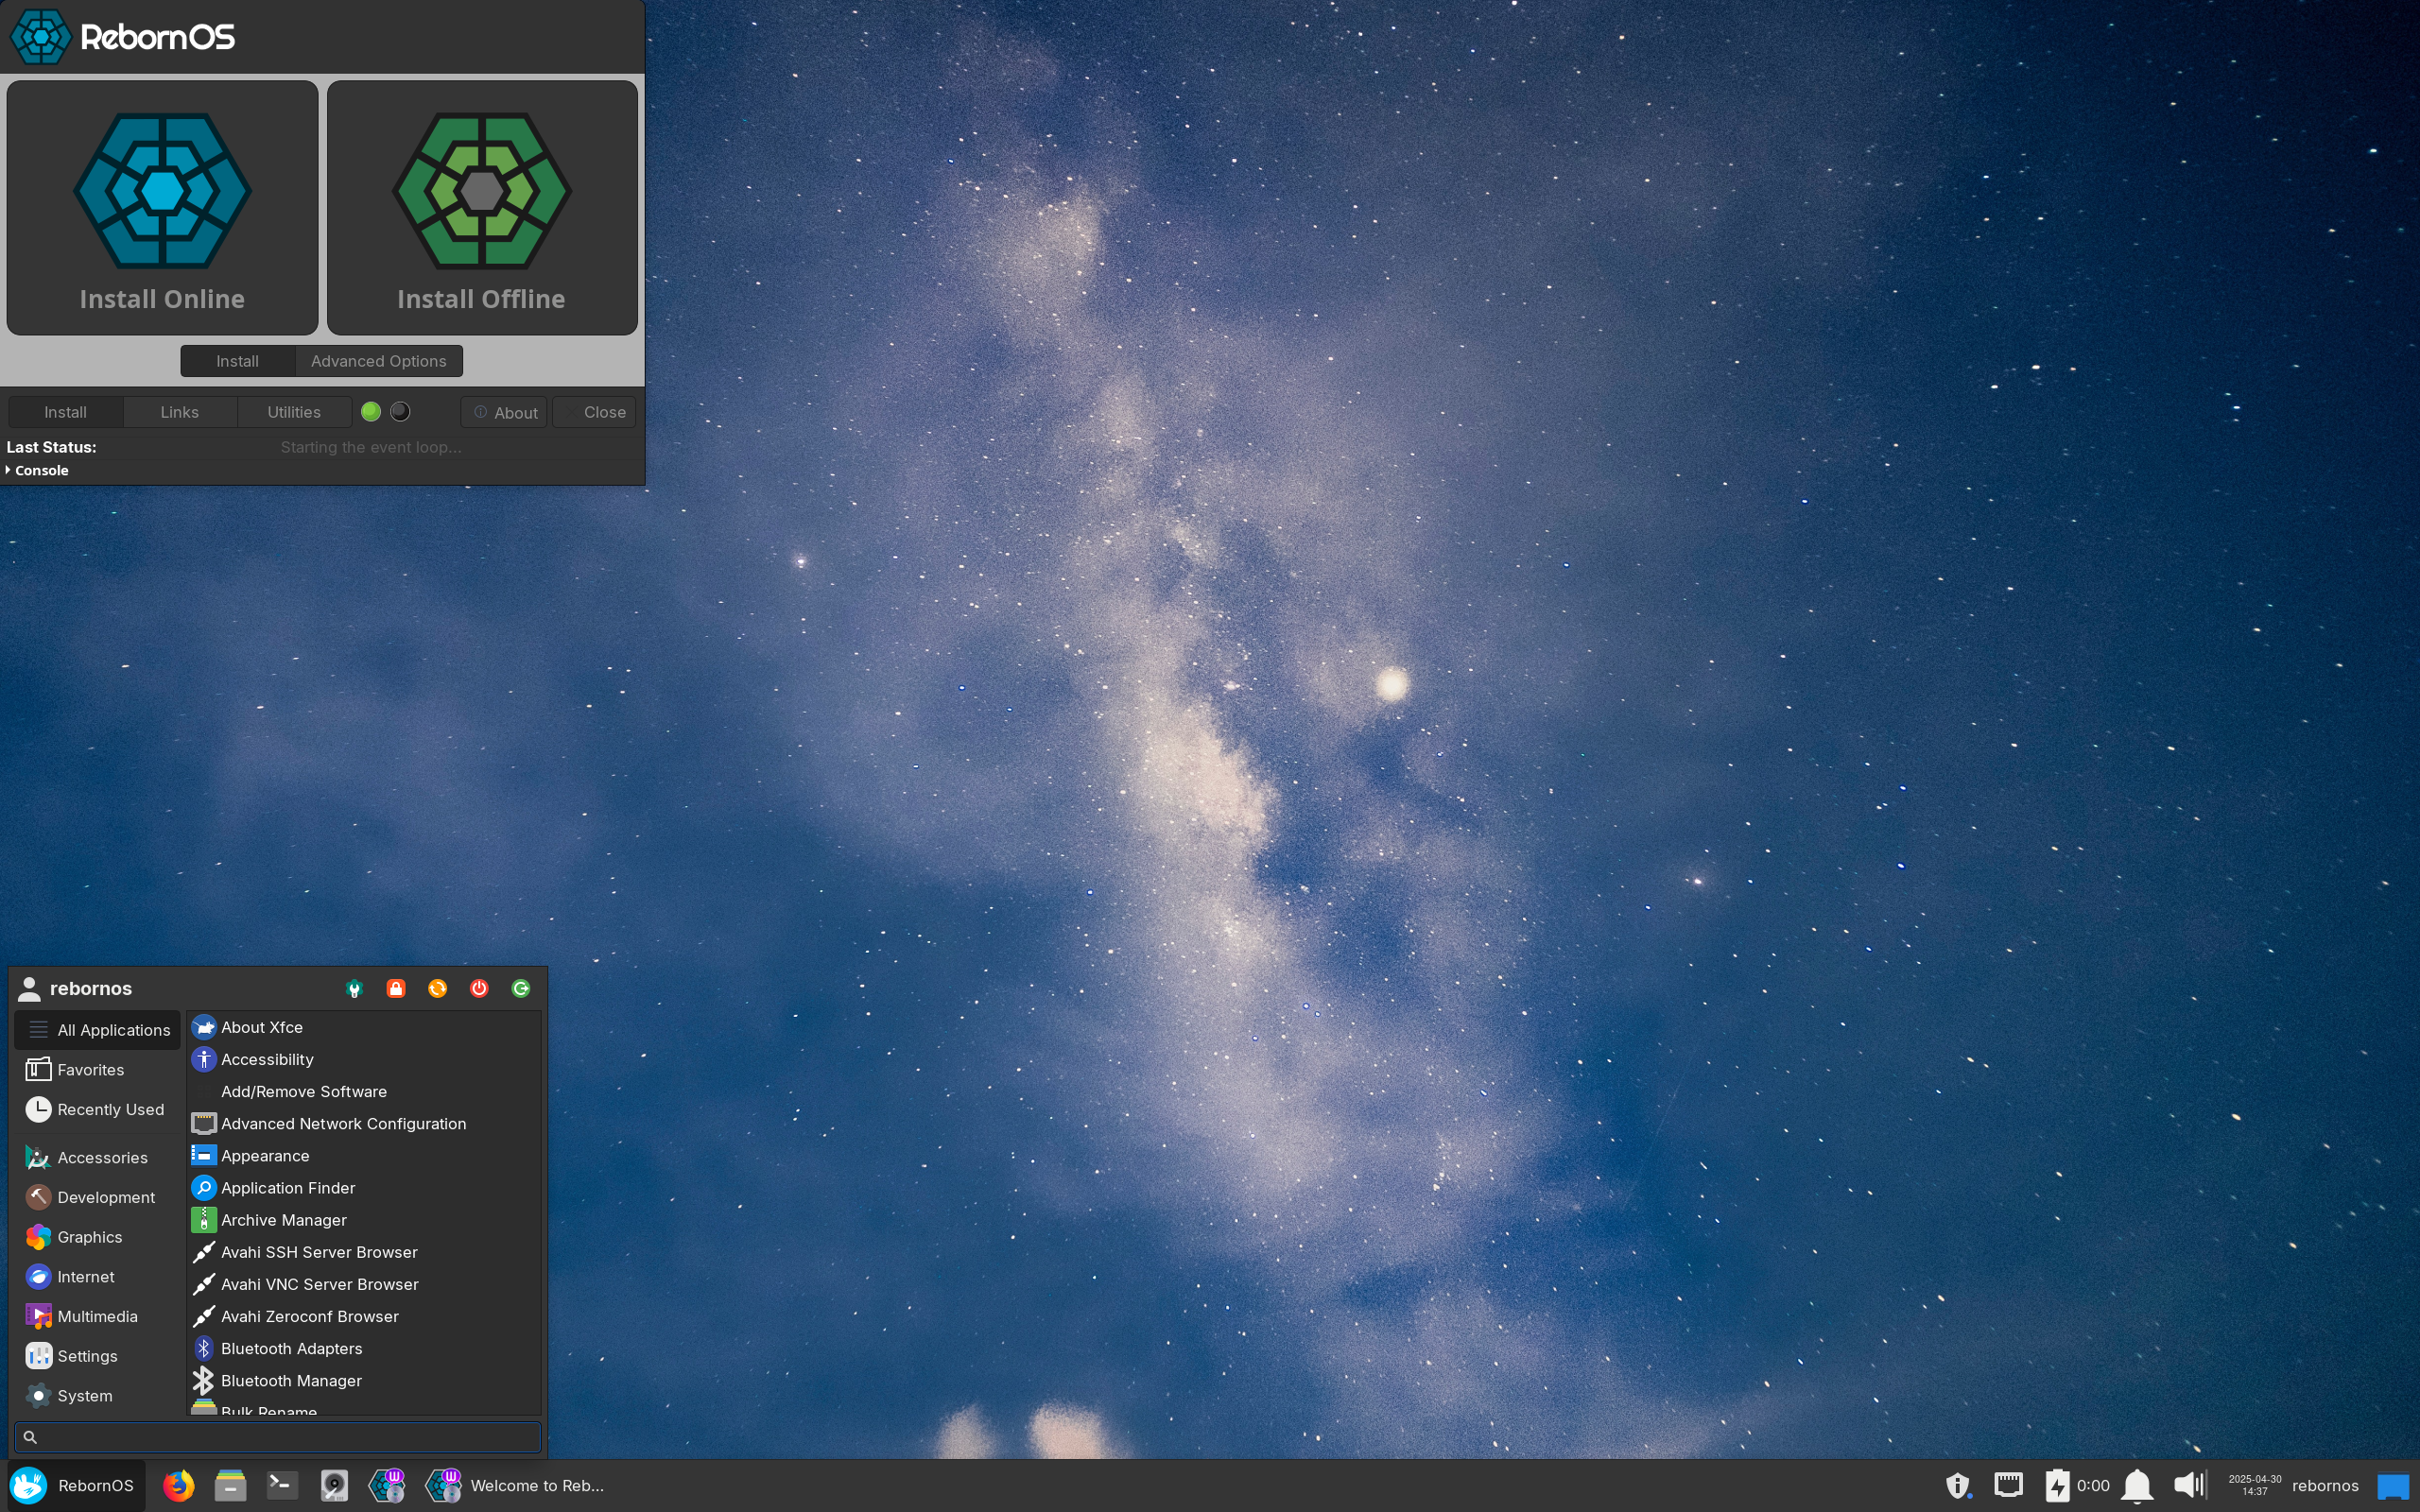Screen dimensions: 2420x1512
Task: Open Avahi VNC Server Browser
Action: tap(364, 1283)
